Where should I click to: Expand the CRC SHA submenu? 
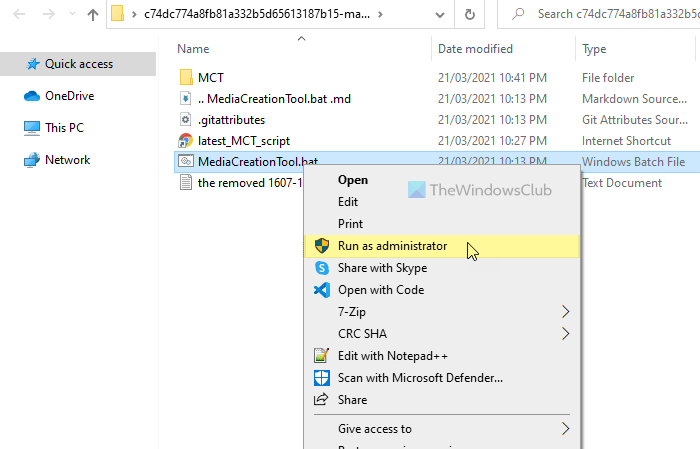coord(566,334)
